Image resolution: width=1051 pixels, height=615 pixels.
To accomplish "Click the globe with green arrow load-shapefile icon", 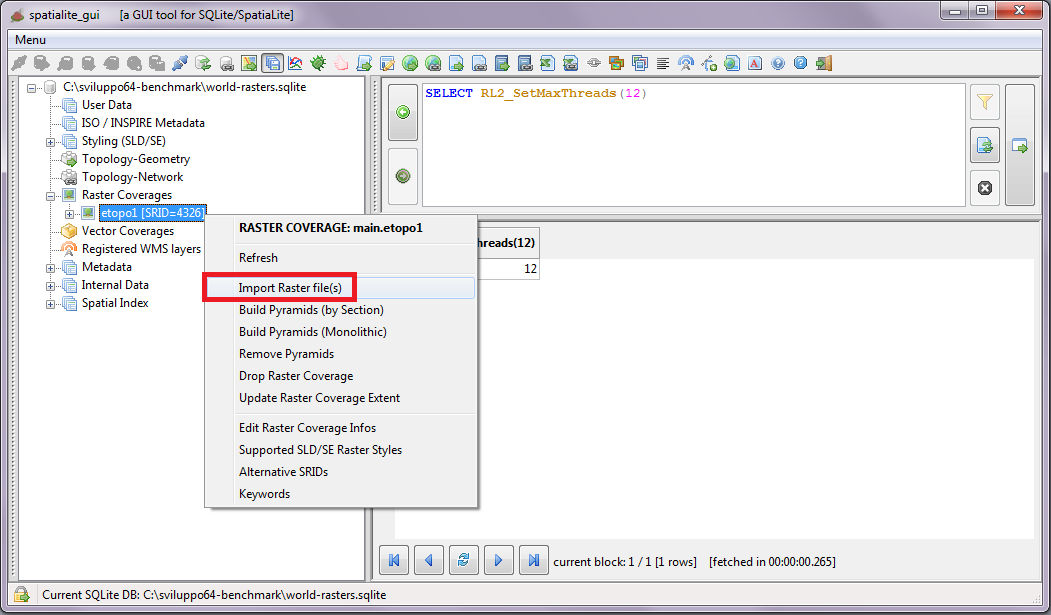I will coord(410,63).
